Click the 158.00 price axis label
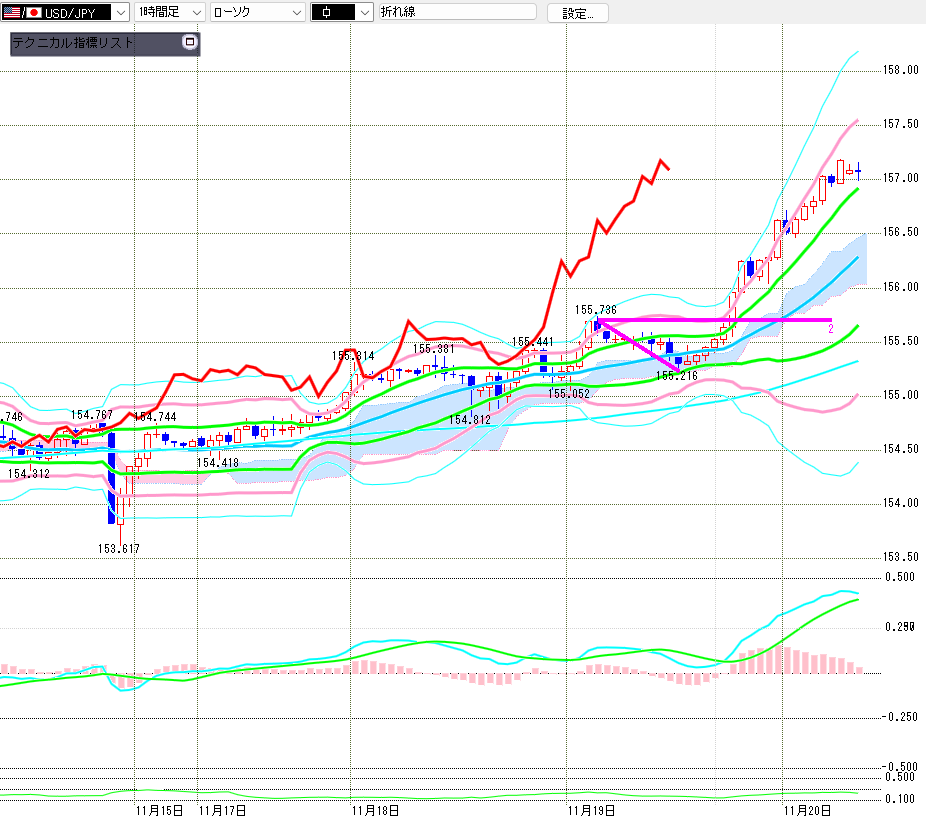 pos(901,70)
